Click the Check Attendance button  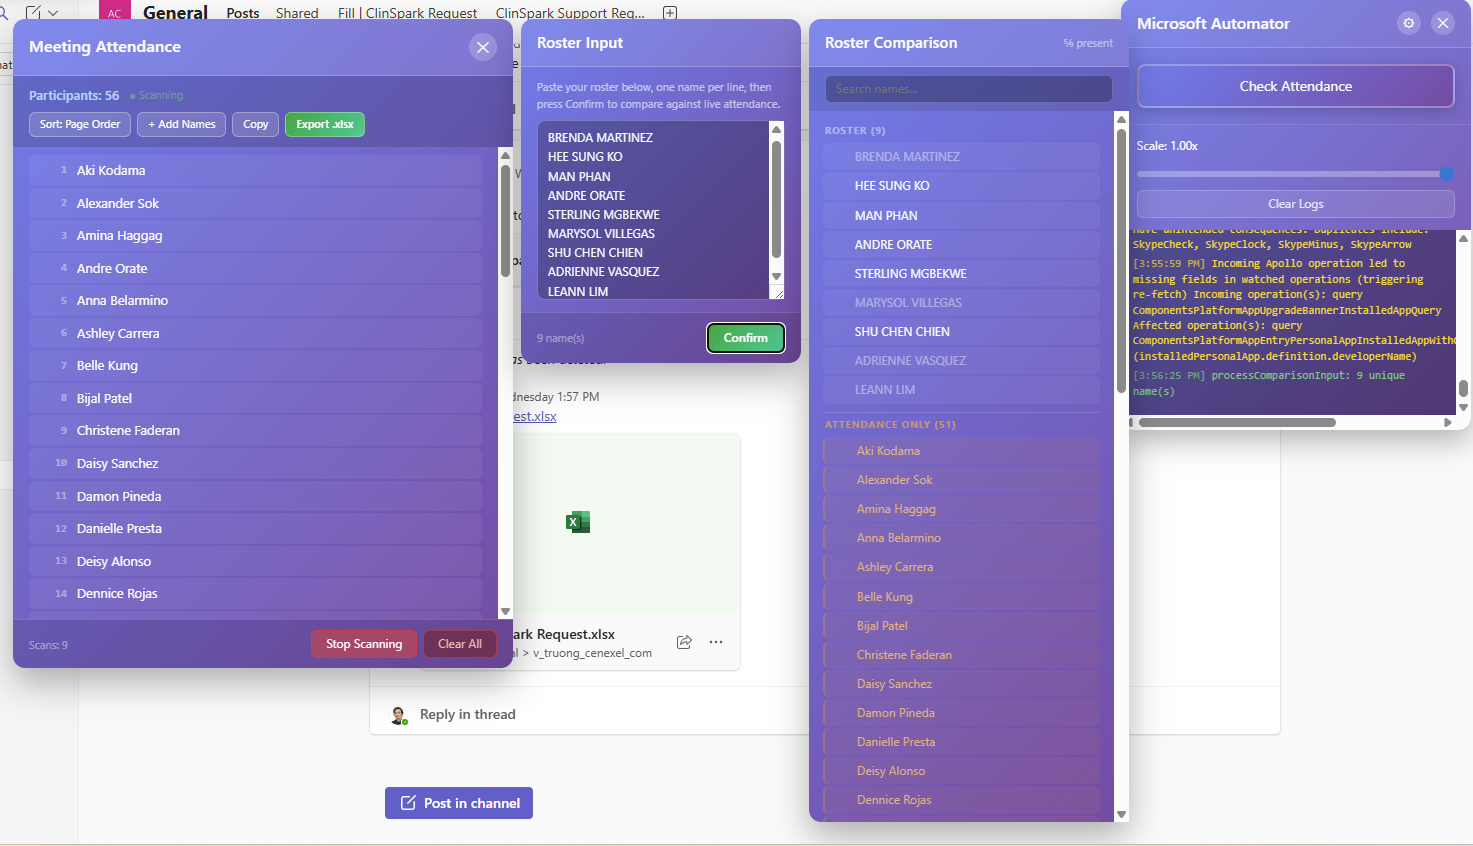(x=1295, y=86)
